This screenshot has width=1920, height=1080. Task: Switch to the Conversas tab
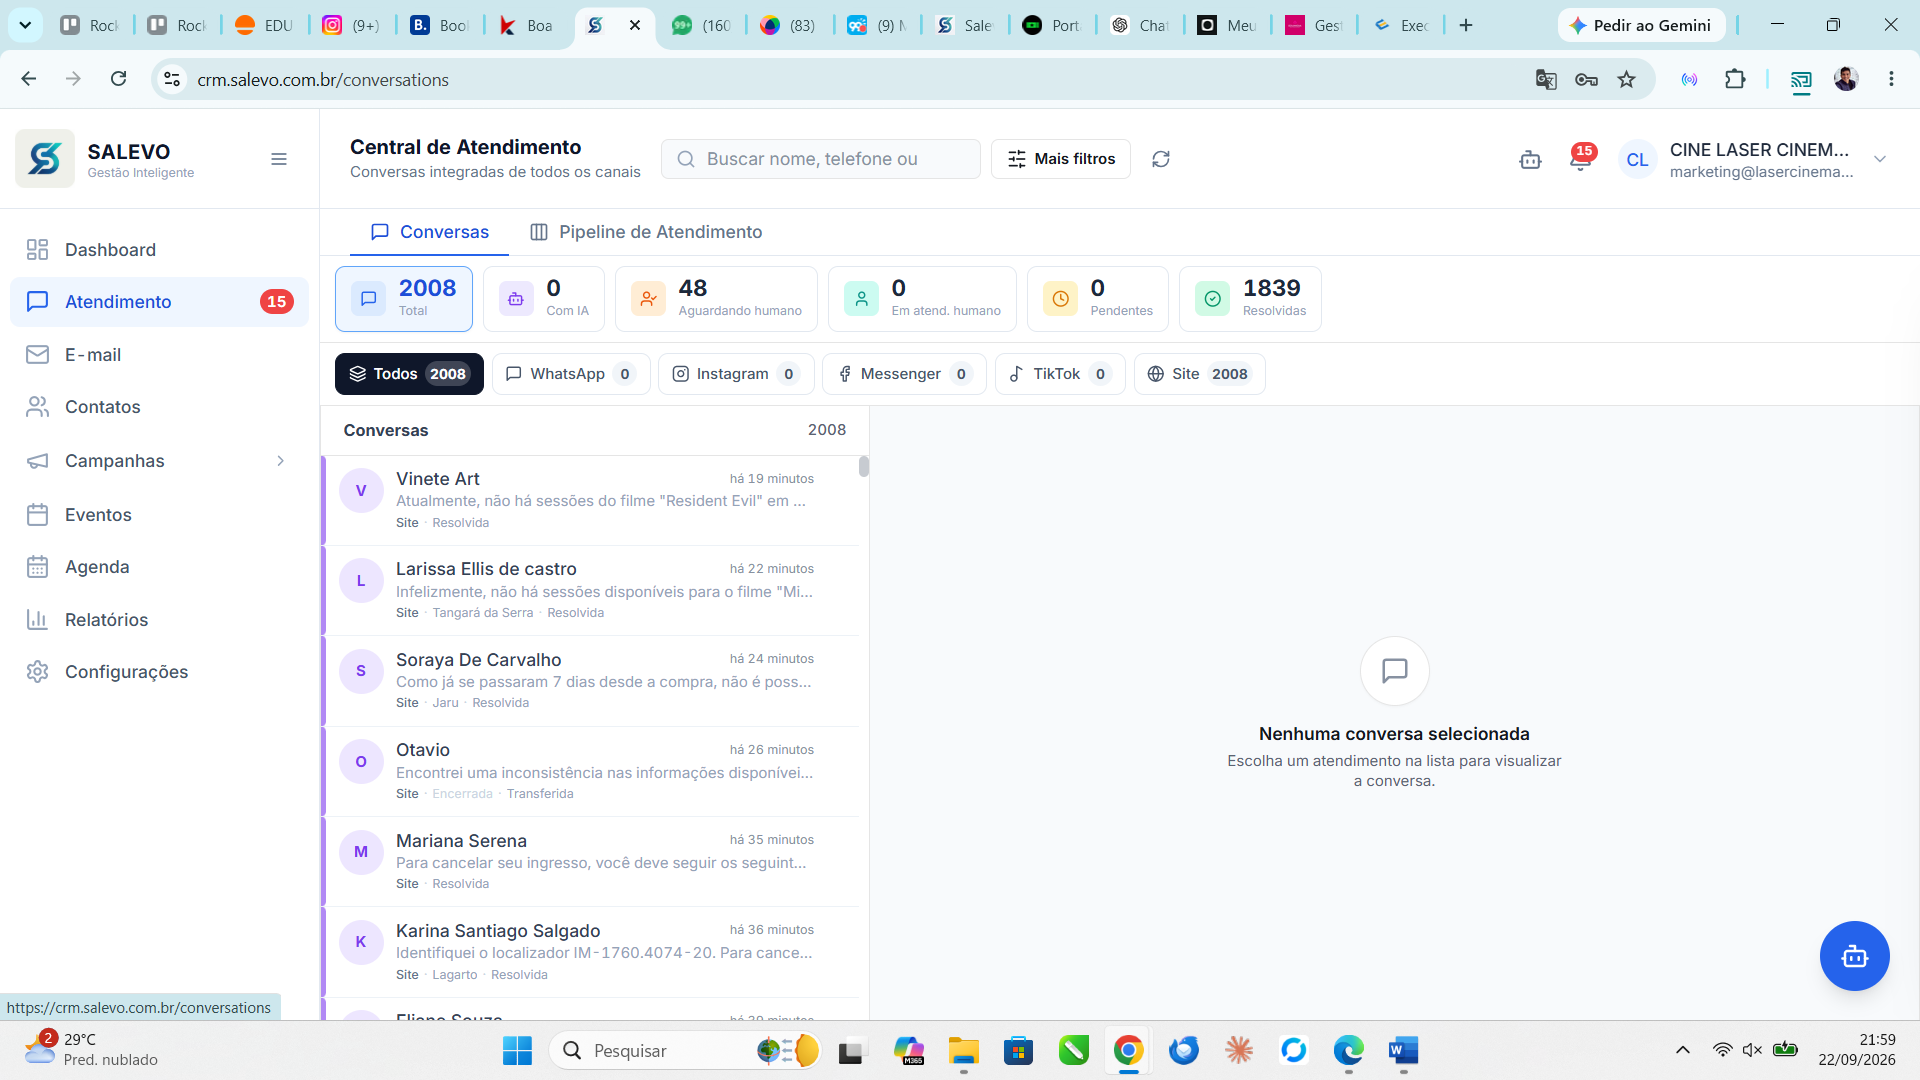pyautogui.click(x=429, y=232)
